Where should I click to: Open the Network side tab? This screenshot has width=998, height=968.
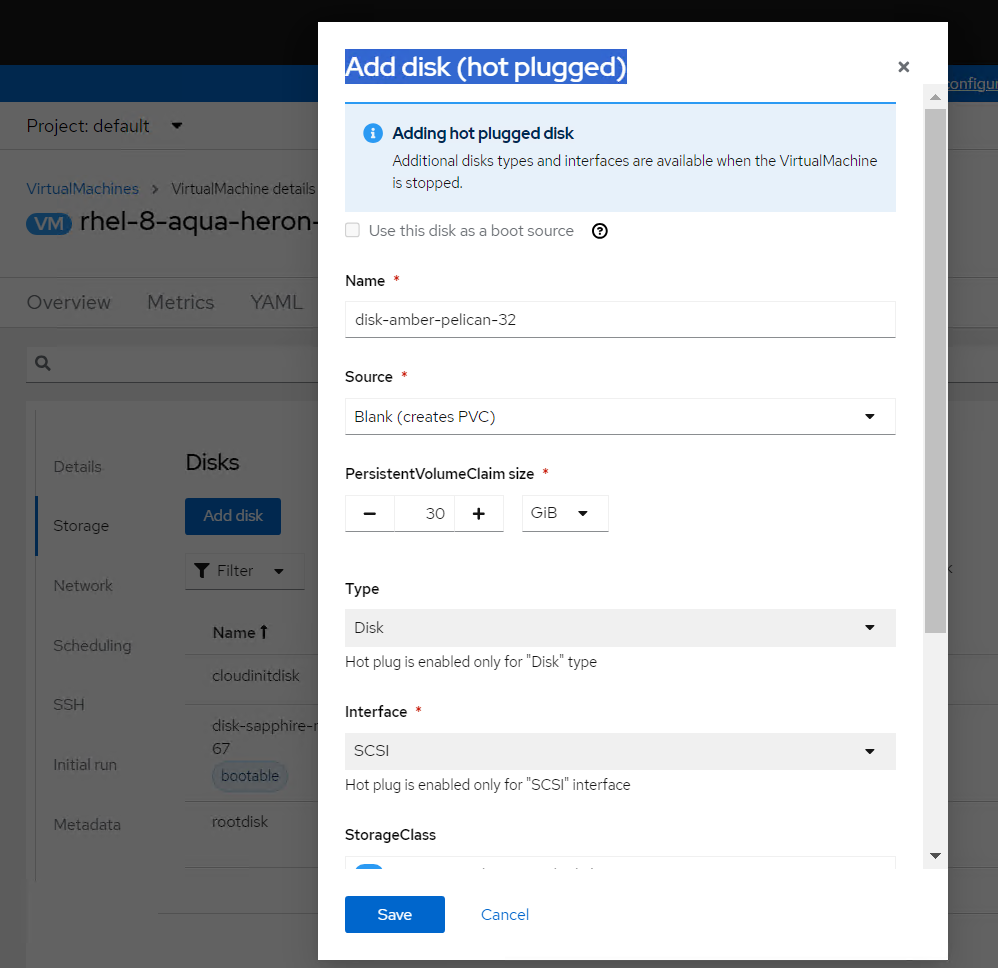[x=83, y=586]
